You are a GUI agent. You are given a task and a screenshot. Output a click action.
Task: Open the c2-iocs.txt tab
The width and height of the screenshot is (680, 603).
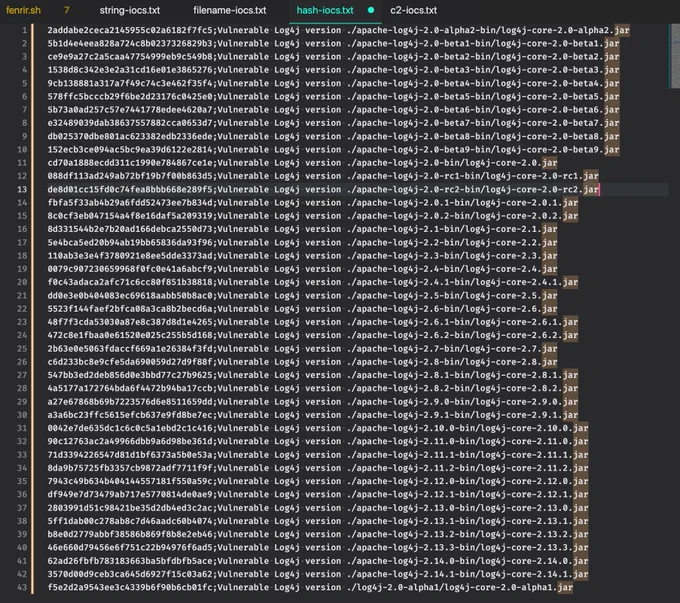click(x=413, y=10)
